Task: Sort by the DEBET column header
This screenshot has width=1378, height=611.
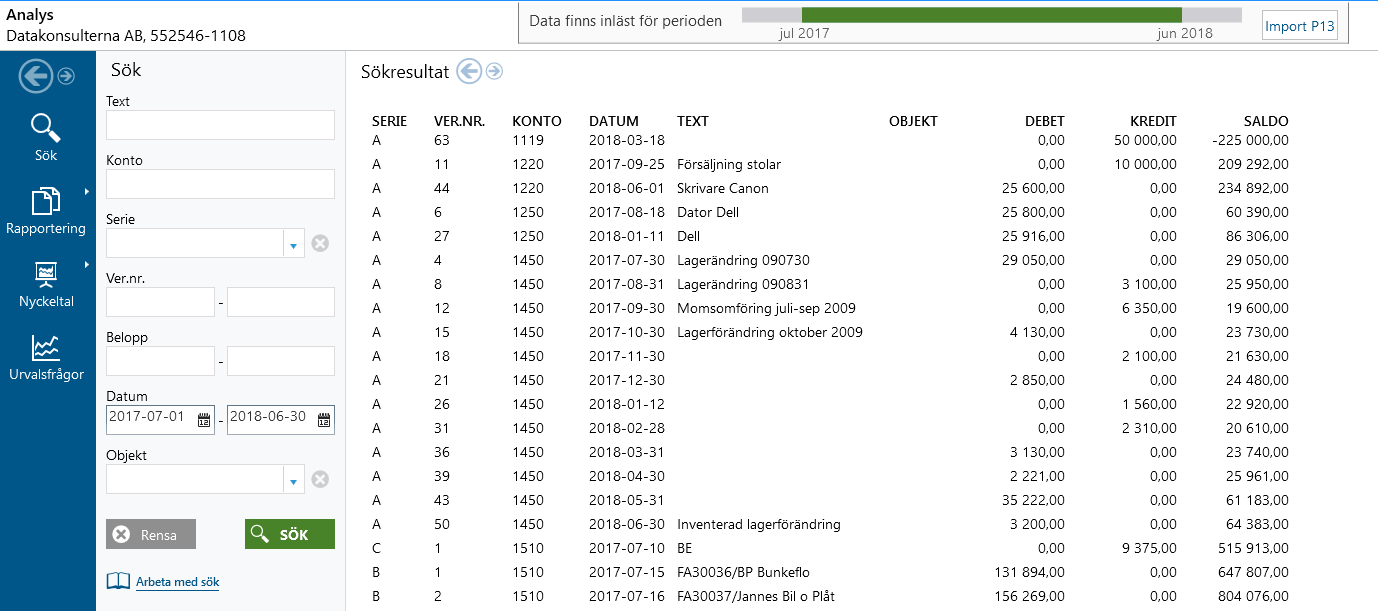Action: point(1045,121)
